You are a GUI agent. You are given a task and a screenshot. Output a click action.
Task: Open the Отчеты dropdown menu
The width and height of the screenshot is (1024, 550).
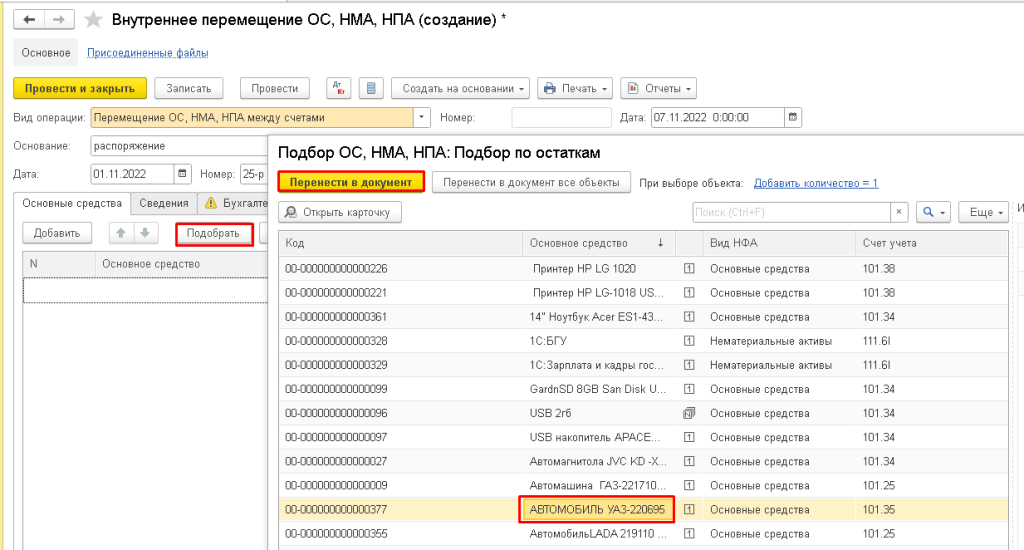tap(658, 88)
